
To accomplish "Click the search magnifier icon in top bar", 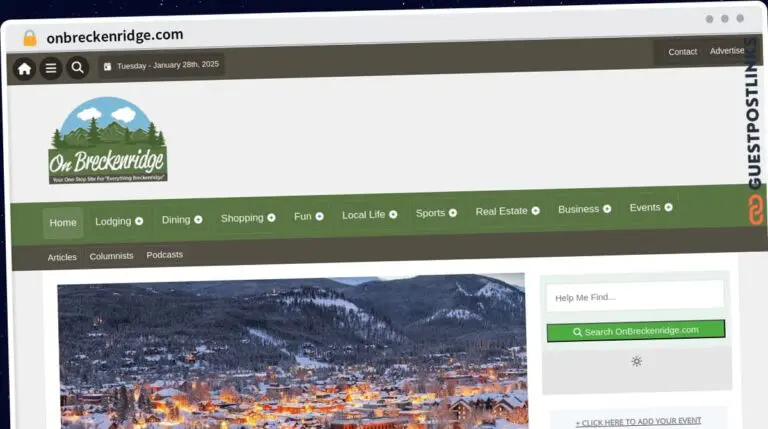I will point(77,67).
